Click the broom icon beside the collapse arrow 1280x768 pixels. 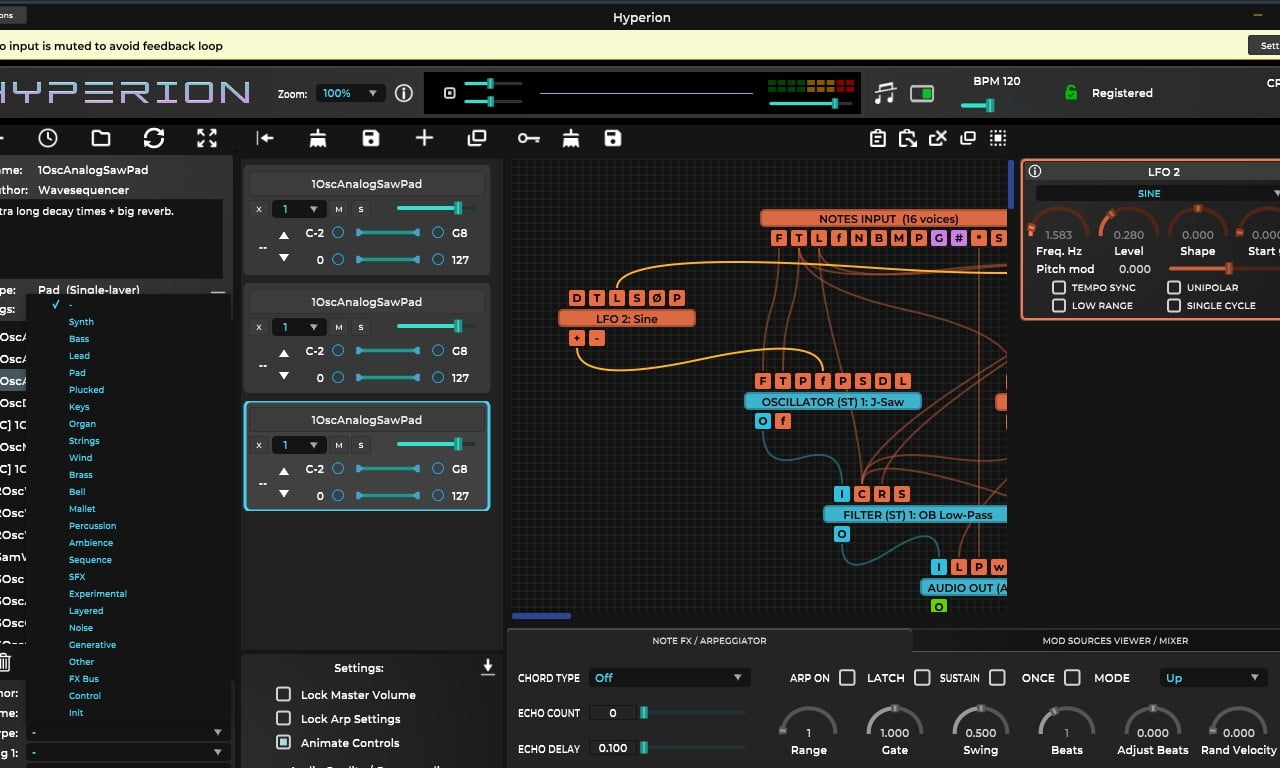(318, 138)
